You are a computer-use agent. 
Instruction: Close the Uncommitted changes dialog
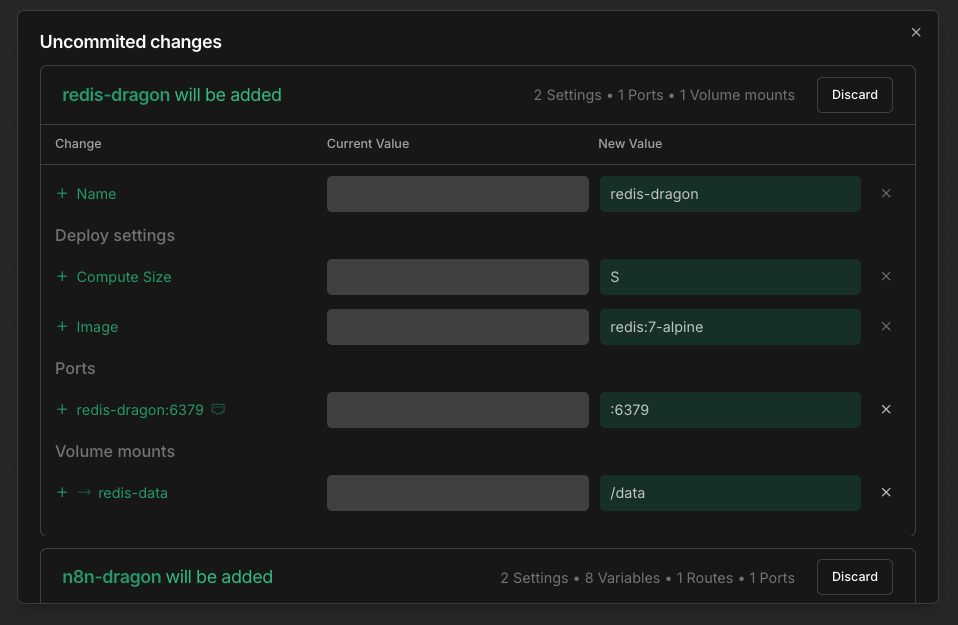click(916, 31)
